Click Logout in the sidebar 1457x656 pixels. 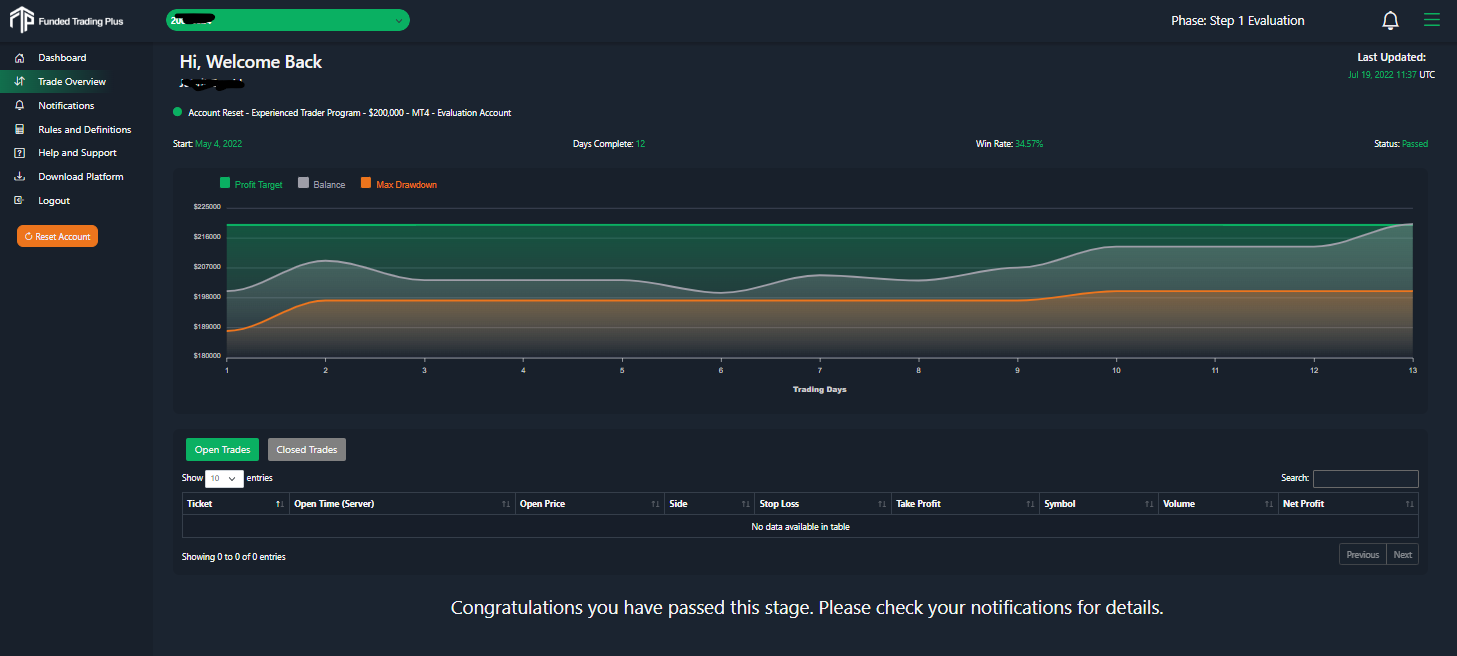[x=54, y=201]
